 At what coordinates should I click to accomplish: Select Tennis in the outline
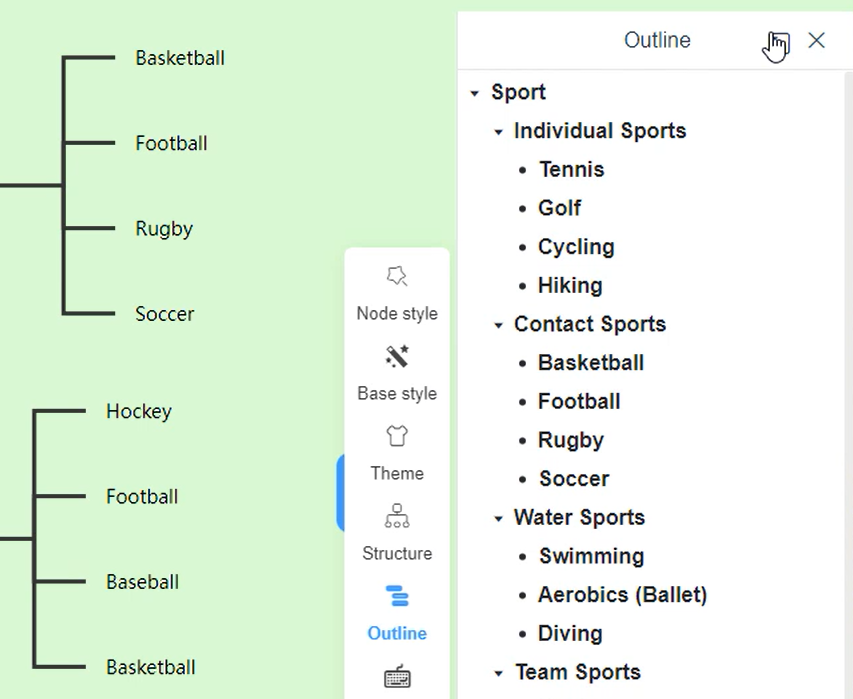pyautogui.click(x=571, y=170)
